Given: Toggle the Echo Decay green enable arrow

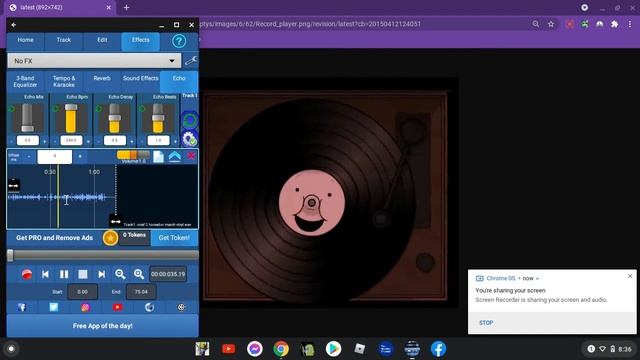Looking at the screenshot, I should click(x=98, y=109).
